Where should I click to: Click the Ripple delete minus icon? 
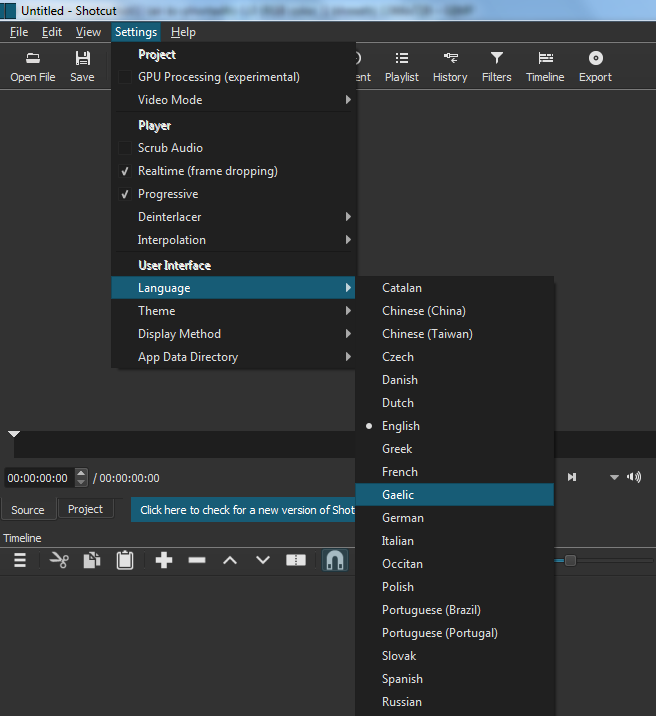click(197, 560)
